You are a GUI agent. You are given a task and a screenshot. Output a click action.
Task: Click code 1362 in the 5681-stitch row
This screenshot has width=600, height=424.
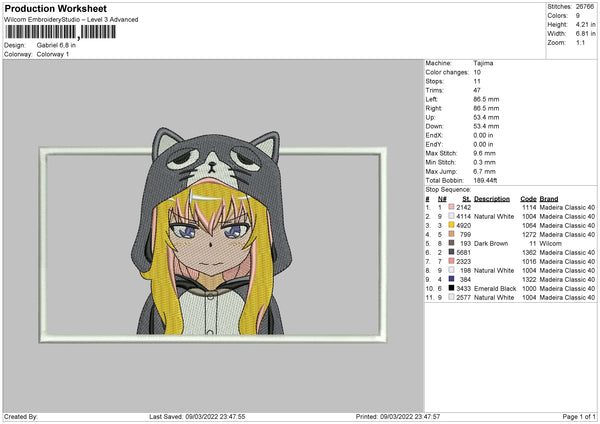529,252
